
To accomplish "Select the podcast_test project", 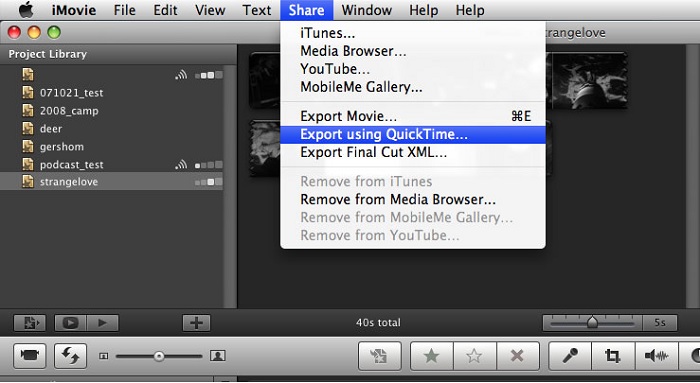I will 112,164.
